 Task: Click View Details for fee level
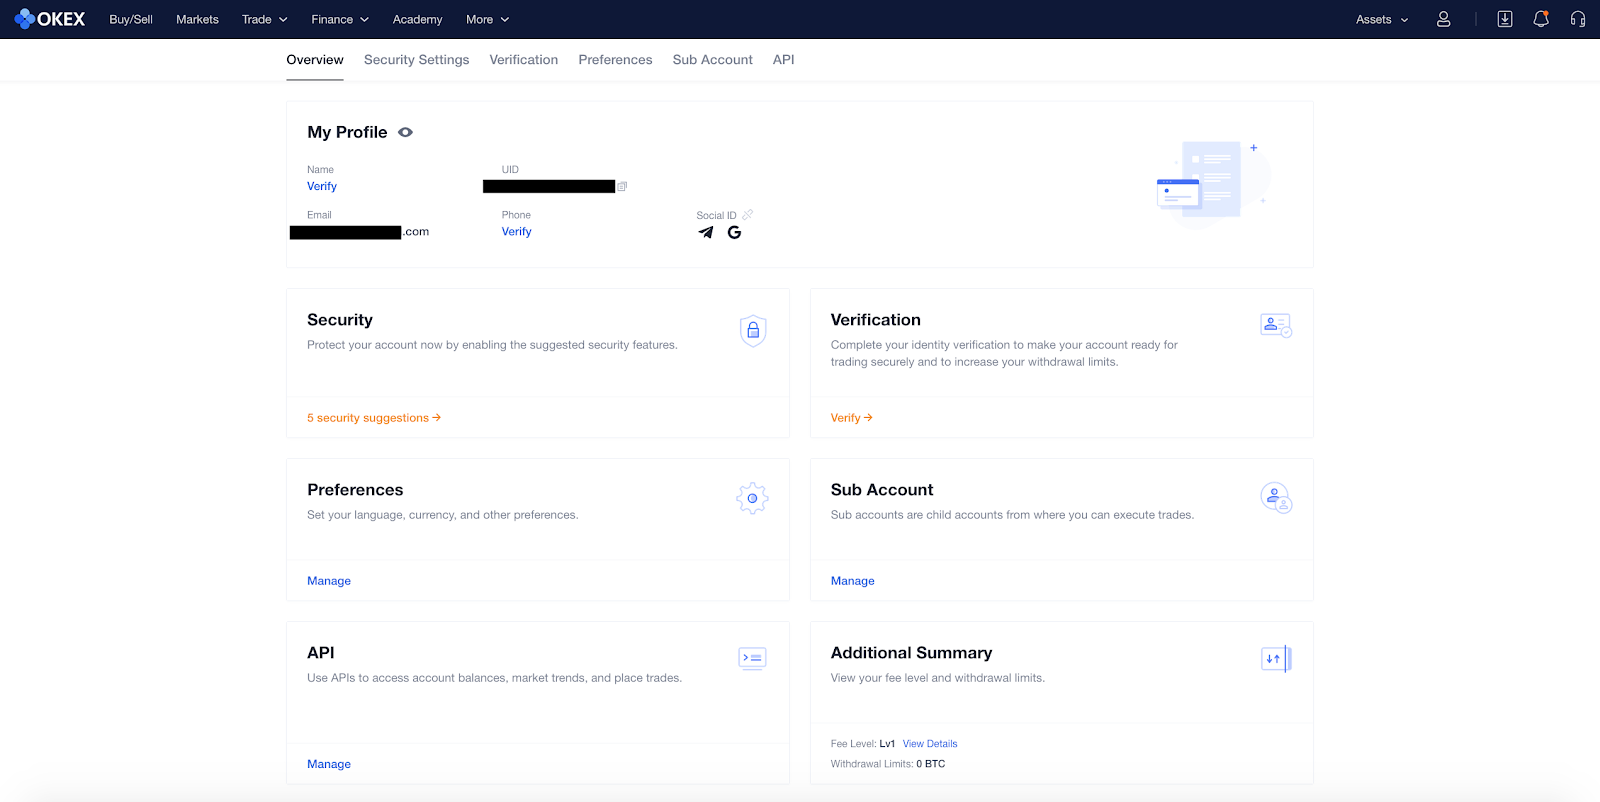click(x=929, y=744)
